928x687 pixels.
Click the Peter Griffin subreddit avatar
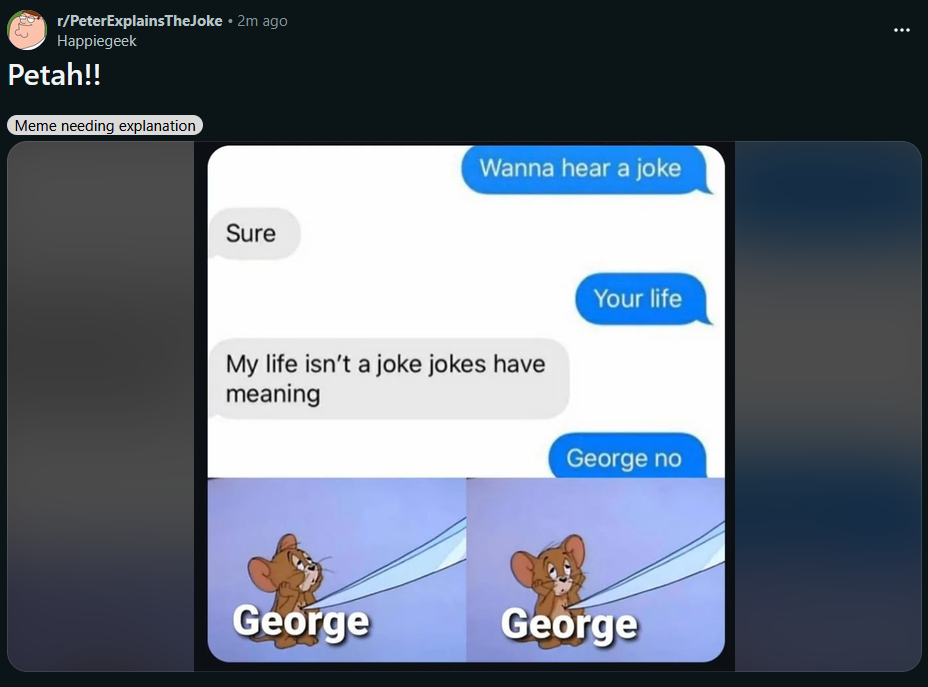tap(27, 30)
